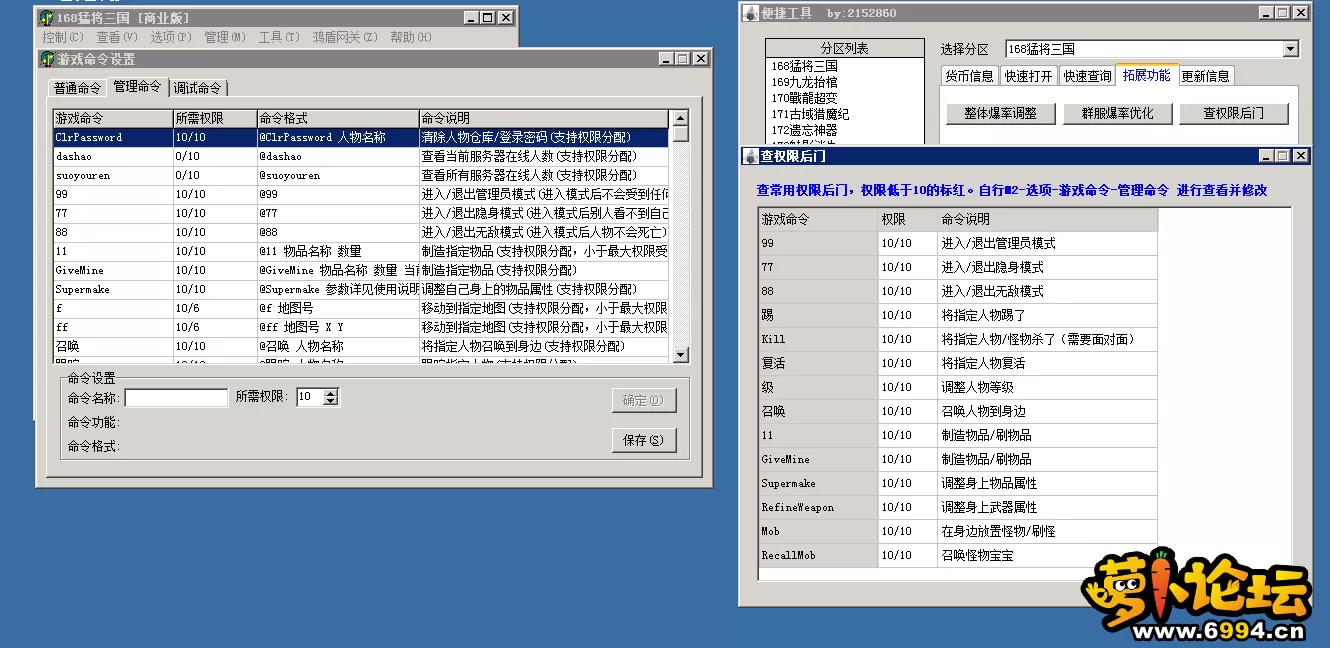The image size is (1330, 648).
Task: Select 169九龙拾棺 in the 分区列表
Action: (845, 82)
